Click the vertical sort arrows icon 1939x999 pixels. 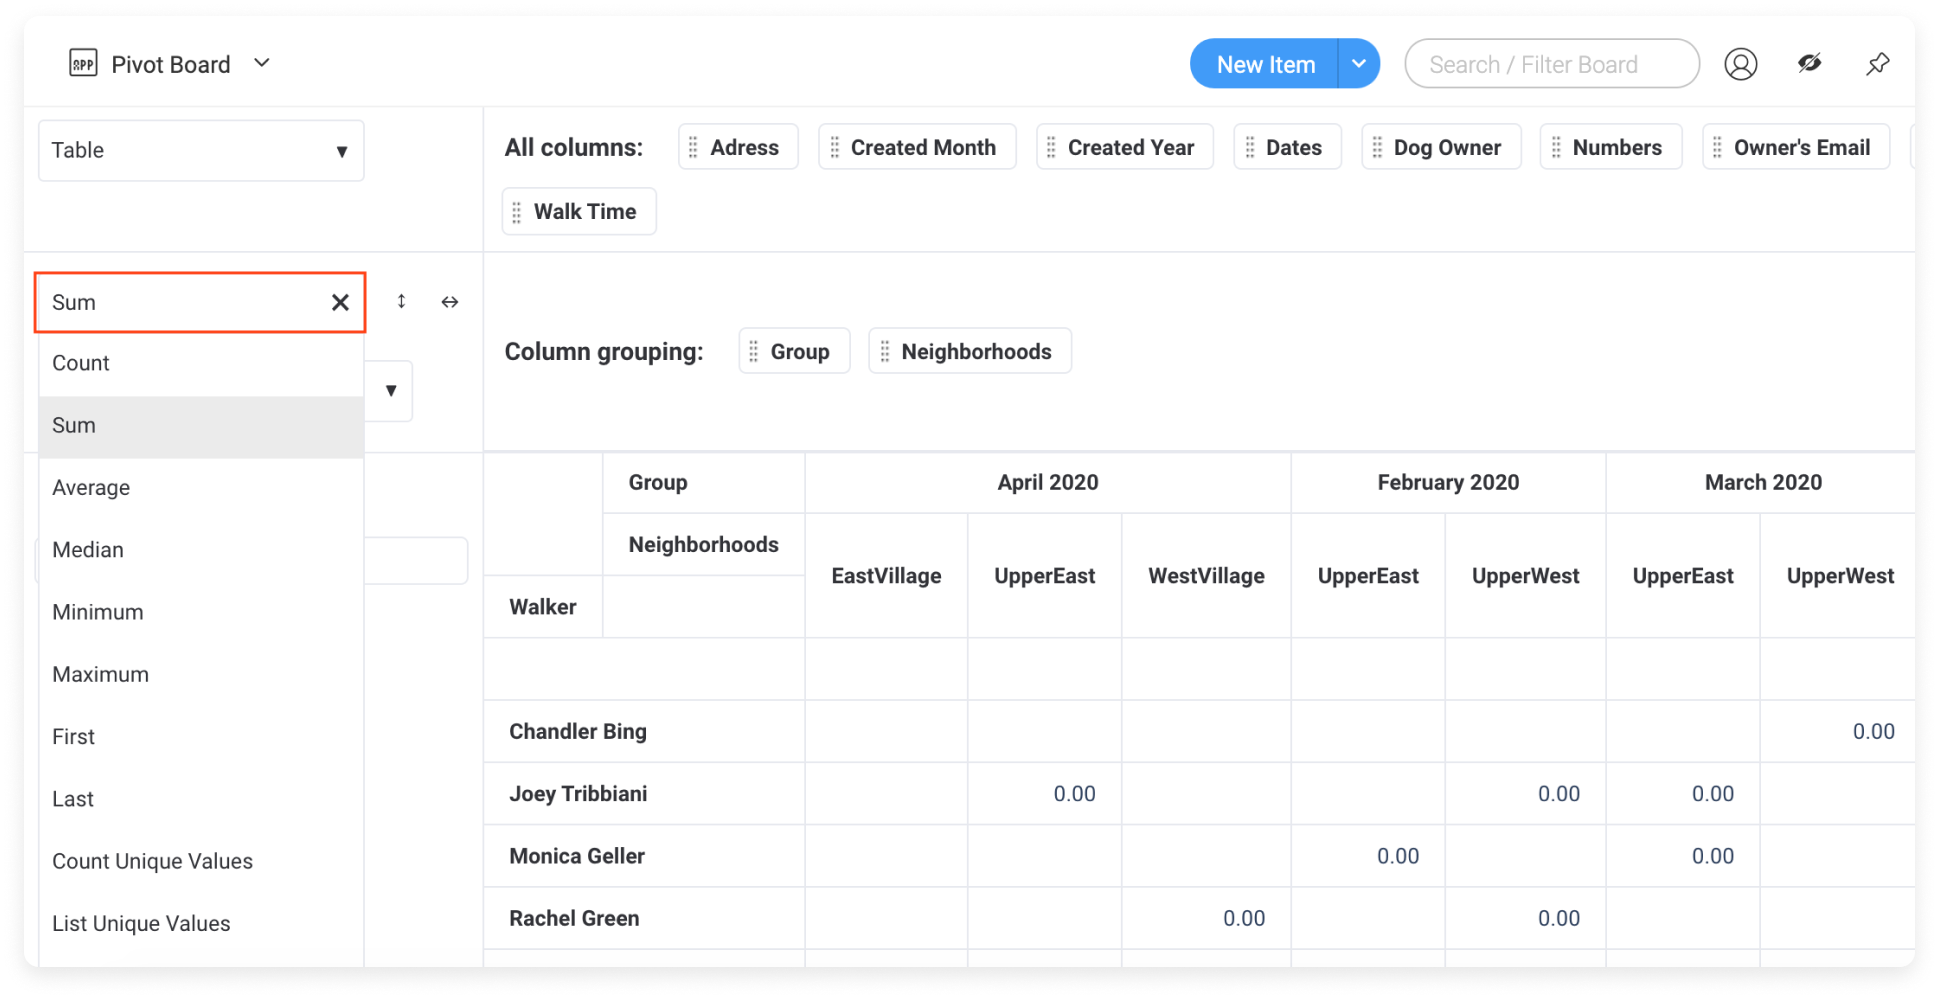click(401, 301)
